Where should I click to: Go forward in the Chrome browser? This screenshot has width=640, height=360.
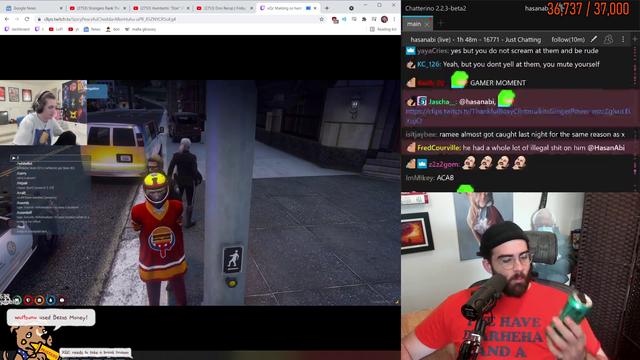tap(17, 19)
